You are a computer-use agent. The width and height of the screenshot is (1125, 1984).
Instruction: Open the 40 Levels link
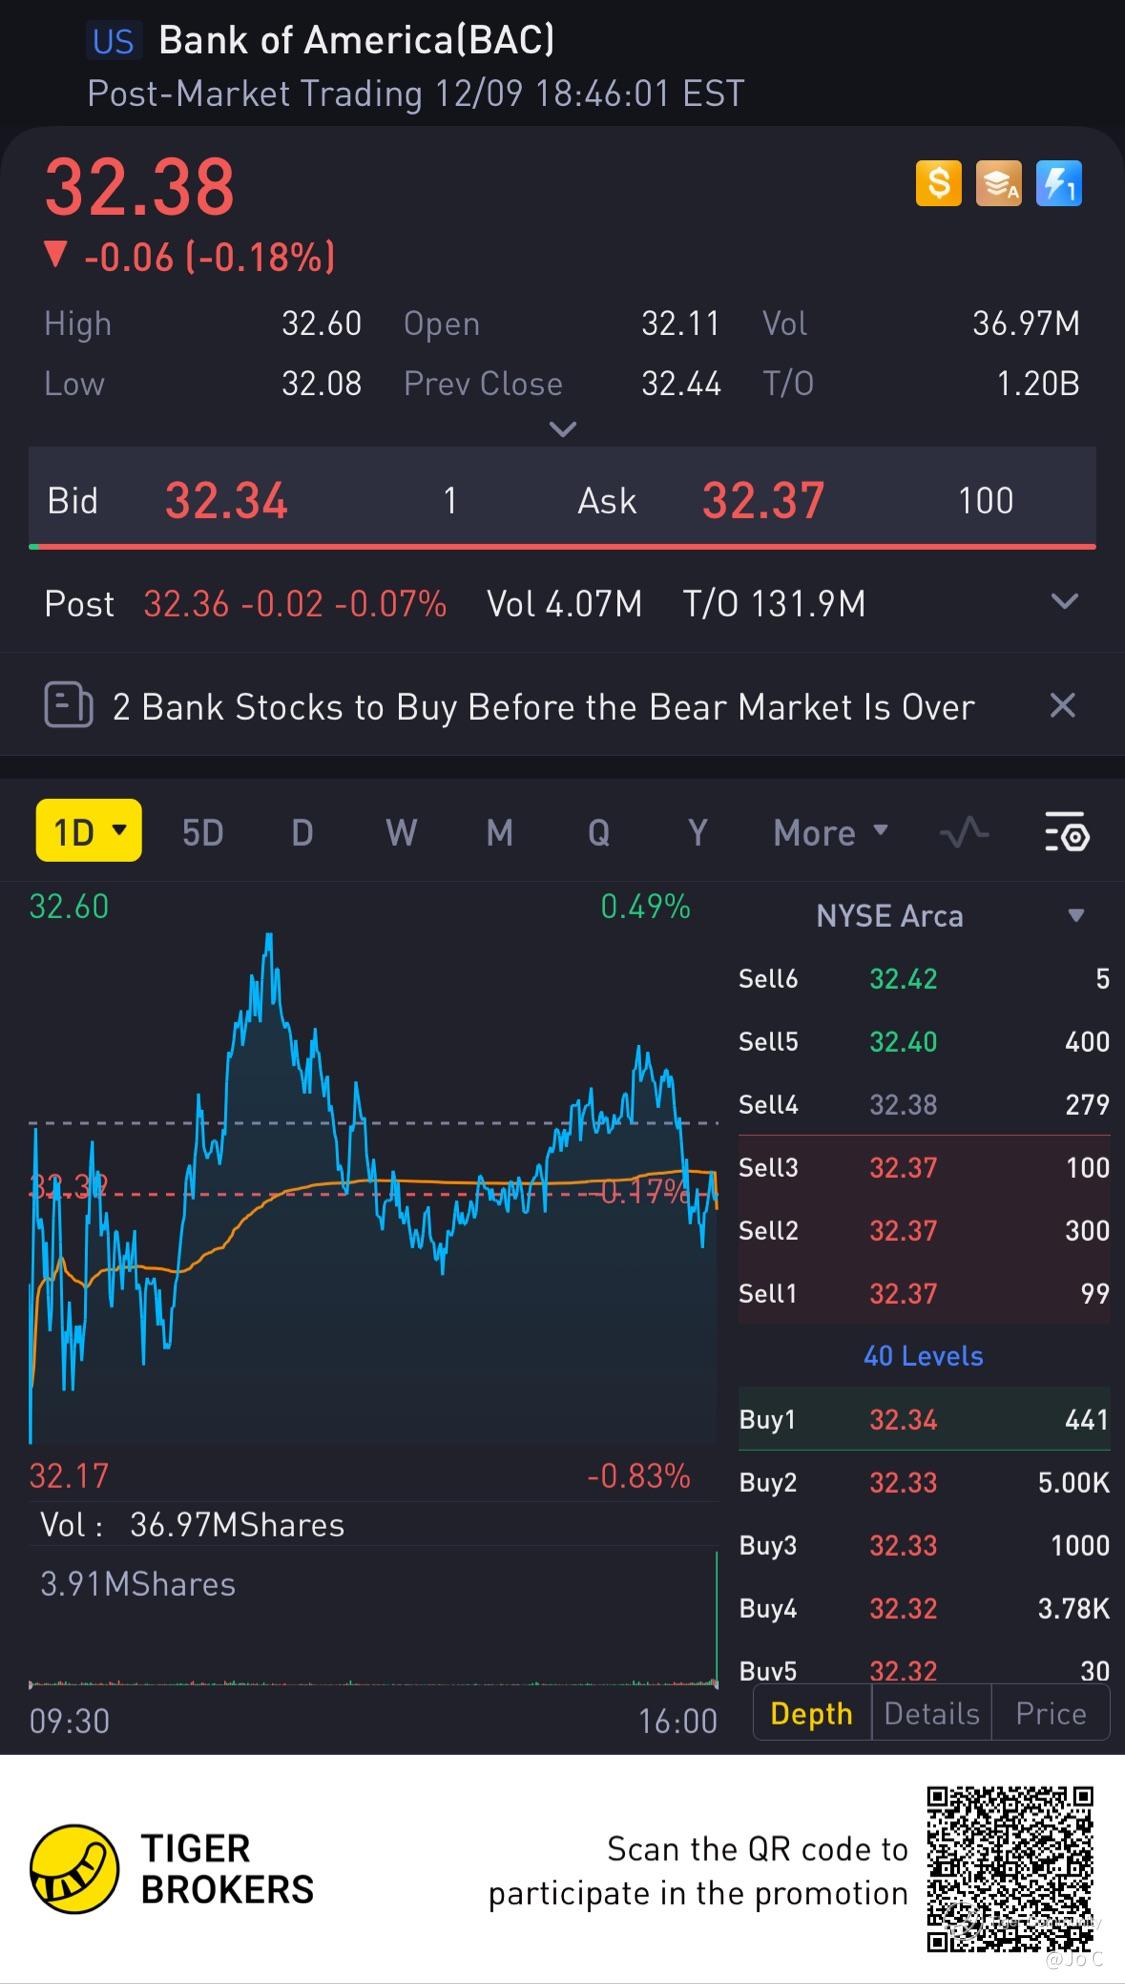click(x=923, y=1356)
